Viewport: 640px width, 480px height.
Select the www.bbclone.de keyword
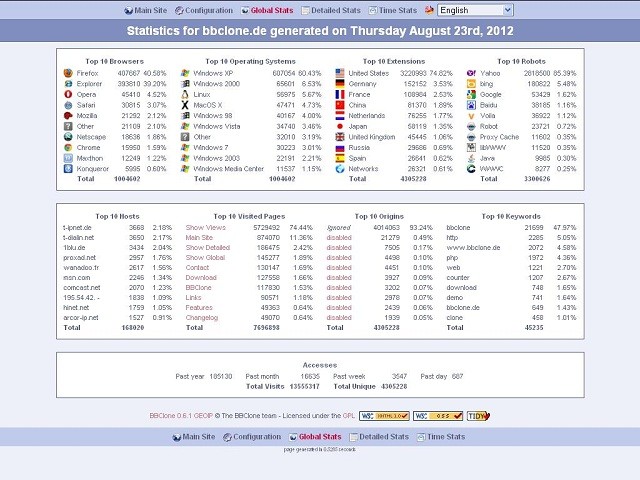473,247
